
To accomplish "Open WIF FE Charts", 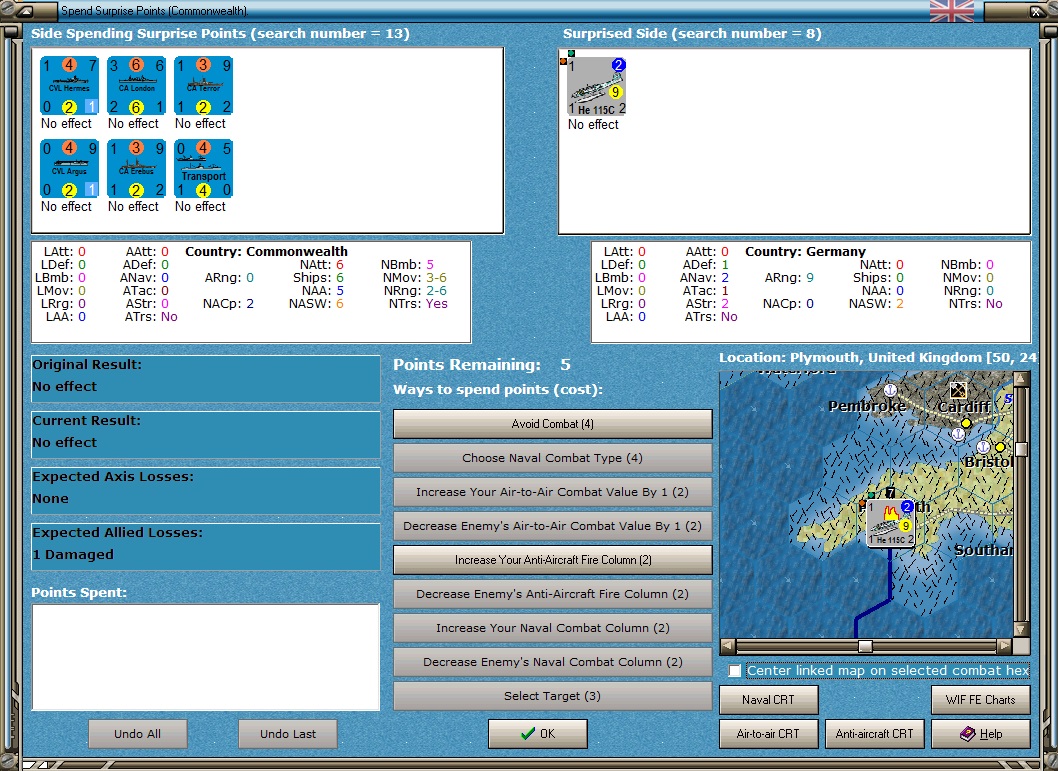I will coord(981,699).
